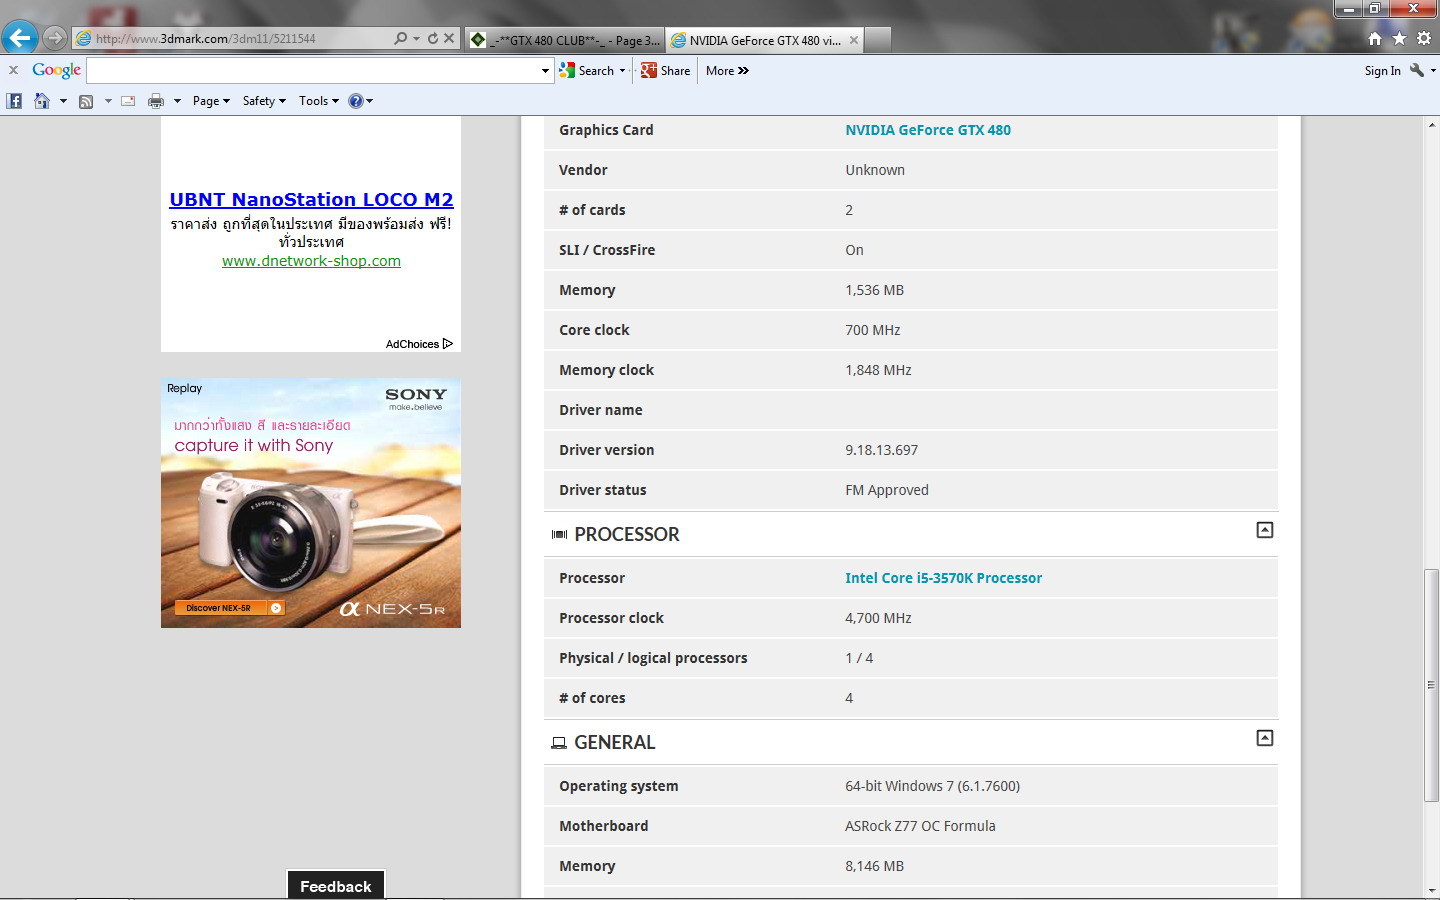
Task: Click the Google toolbar Search button
Action: (x=587, y=71)
